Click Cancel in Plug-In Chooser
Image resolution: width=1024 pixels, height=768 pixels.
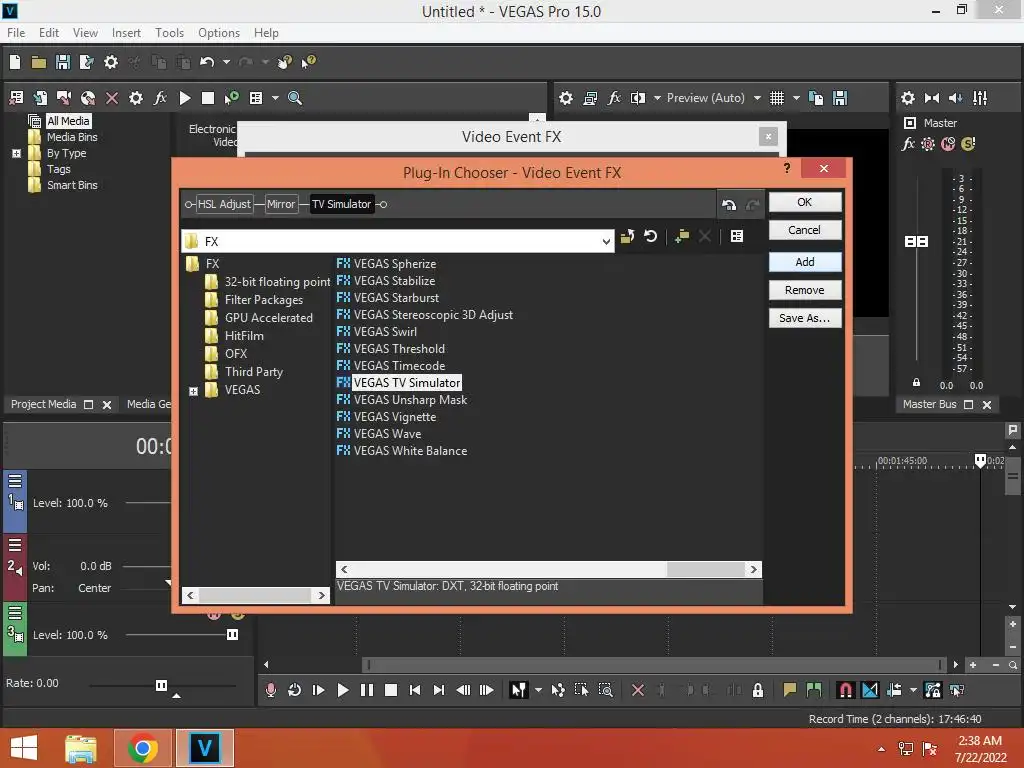805,230
